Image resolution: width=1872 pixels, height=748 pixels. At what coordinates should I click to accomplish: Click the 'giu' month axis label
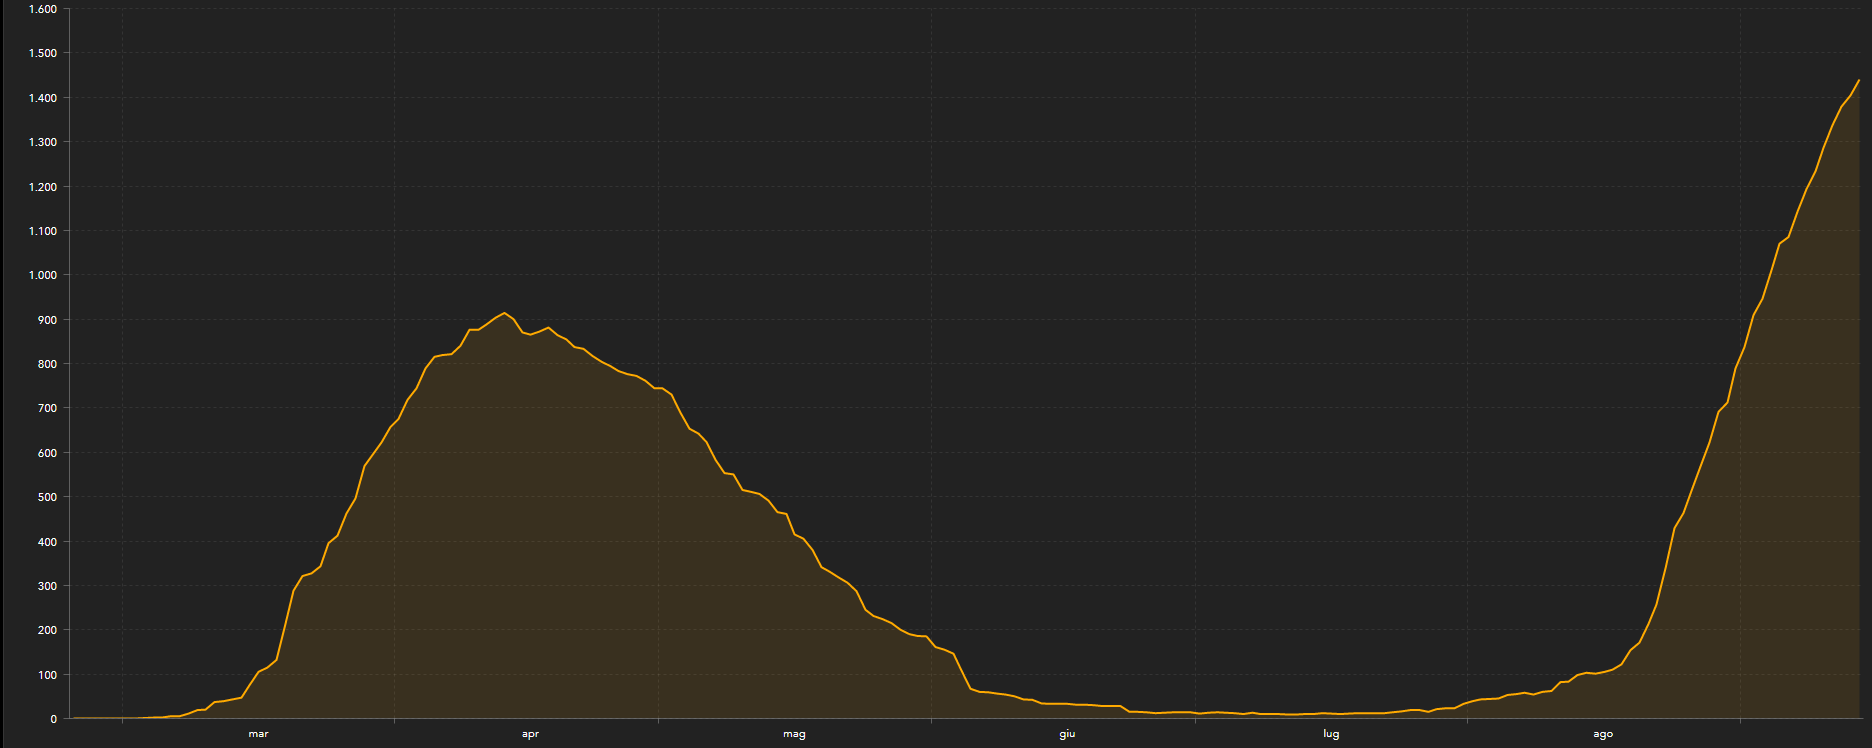tap(1067, 734)
